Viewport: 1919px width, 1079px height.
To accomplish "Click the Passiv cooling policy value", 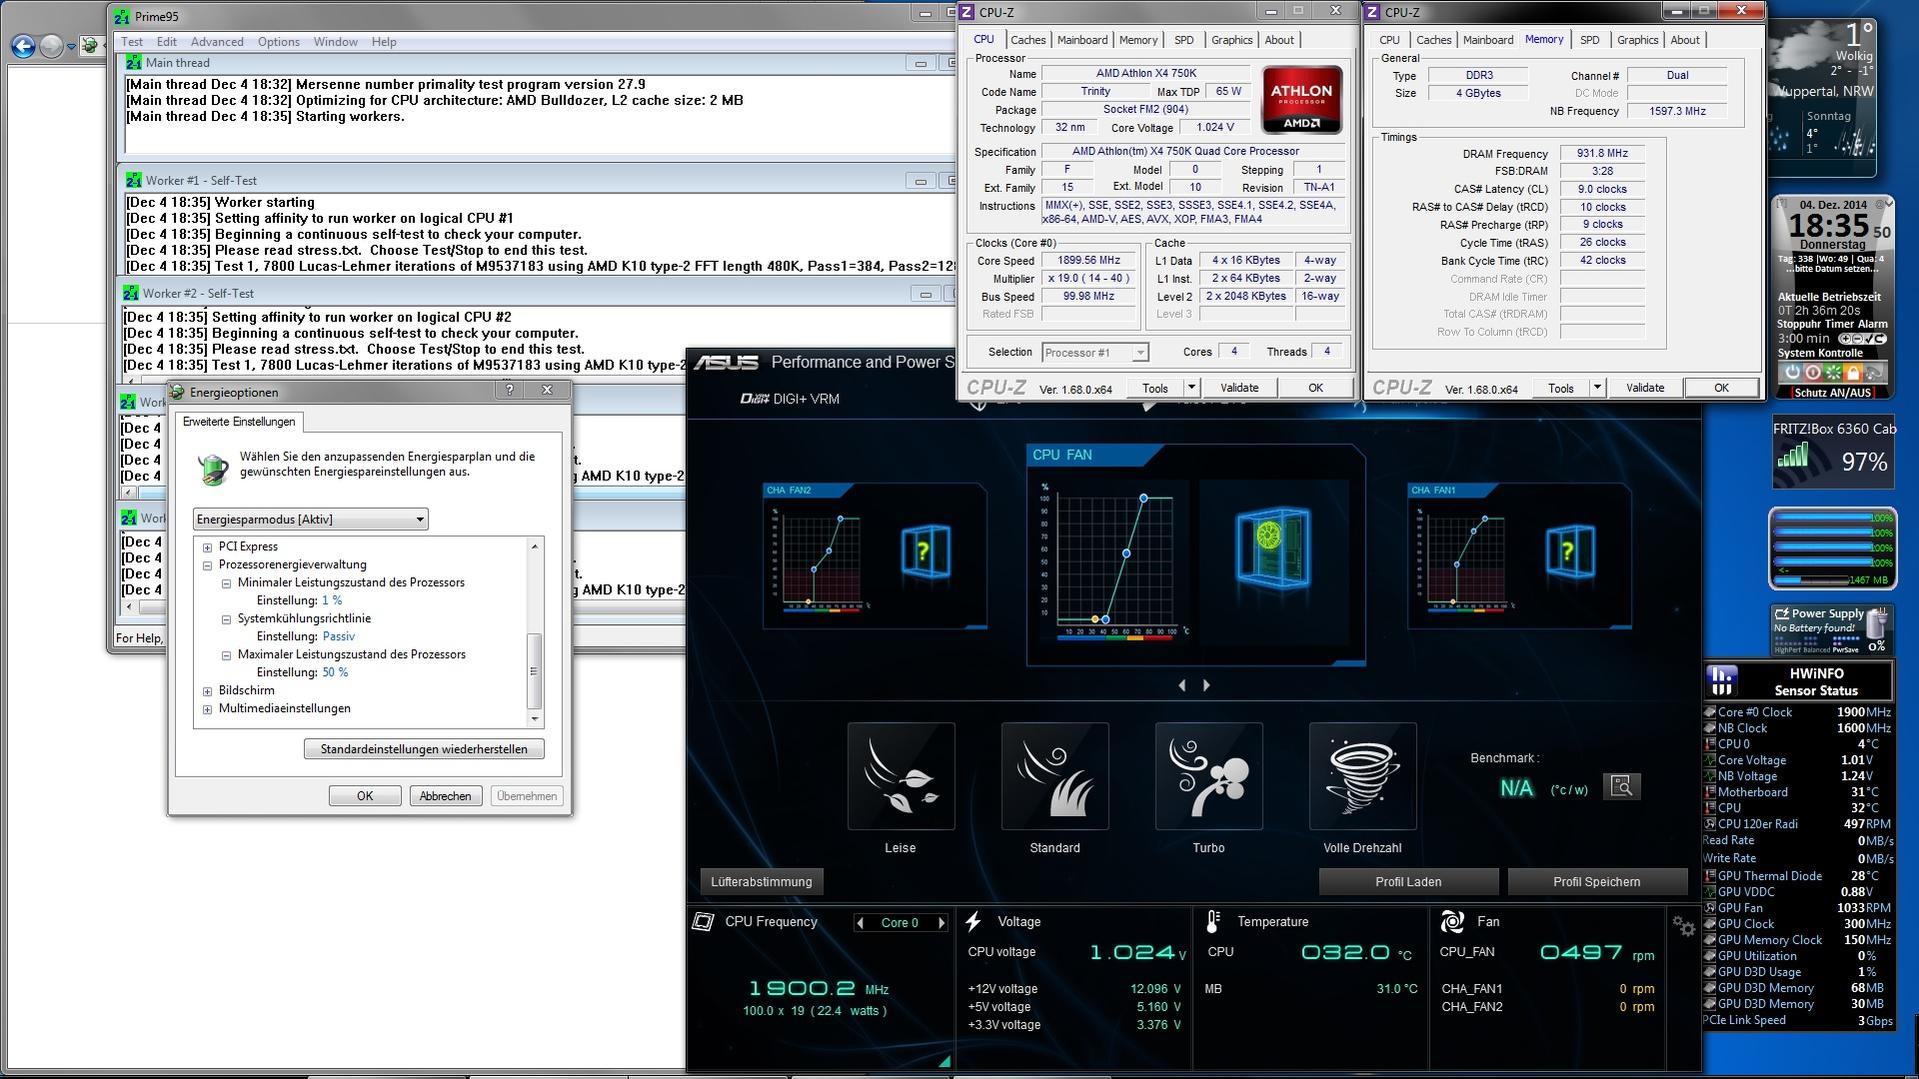I will (x=338, y=637).
